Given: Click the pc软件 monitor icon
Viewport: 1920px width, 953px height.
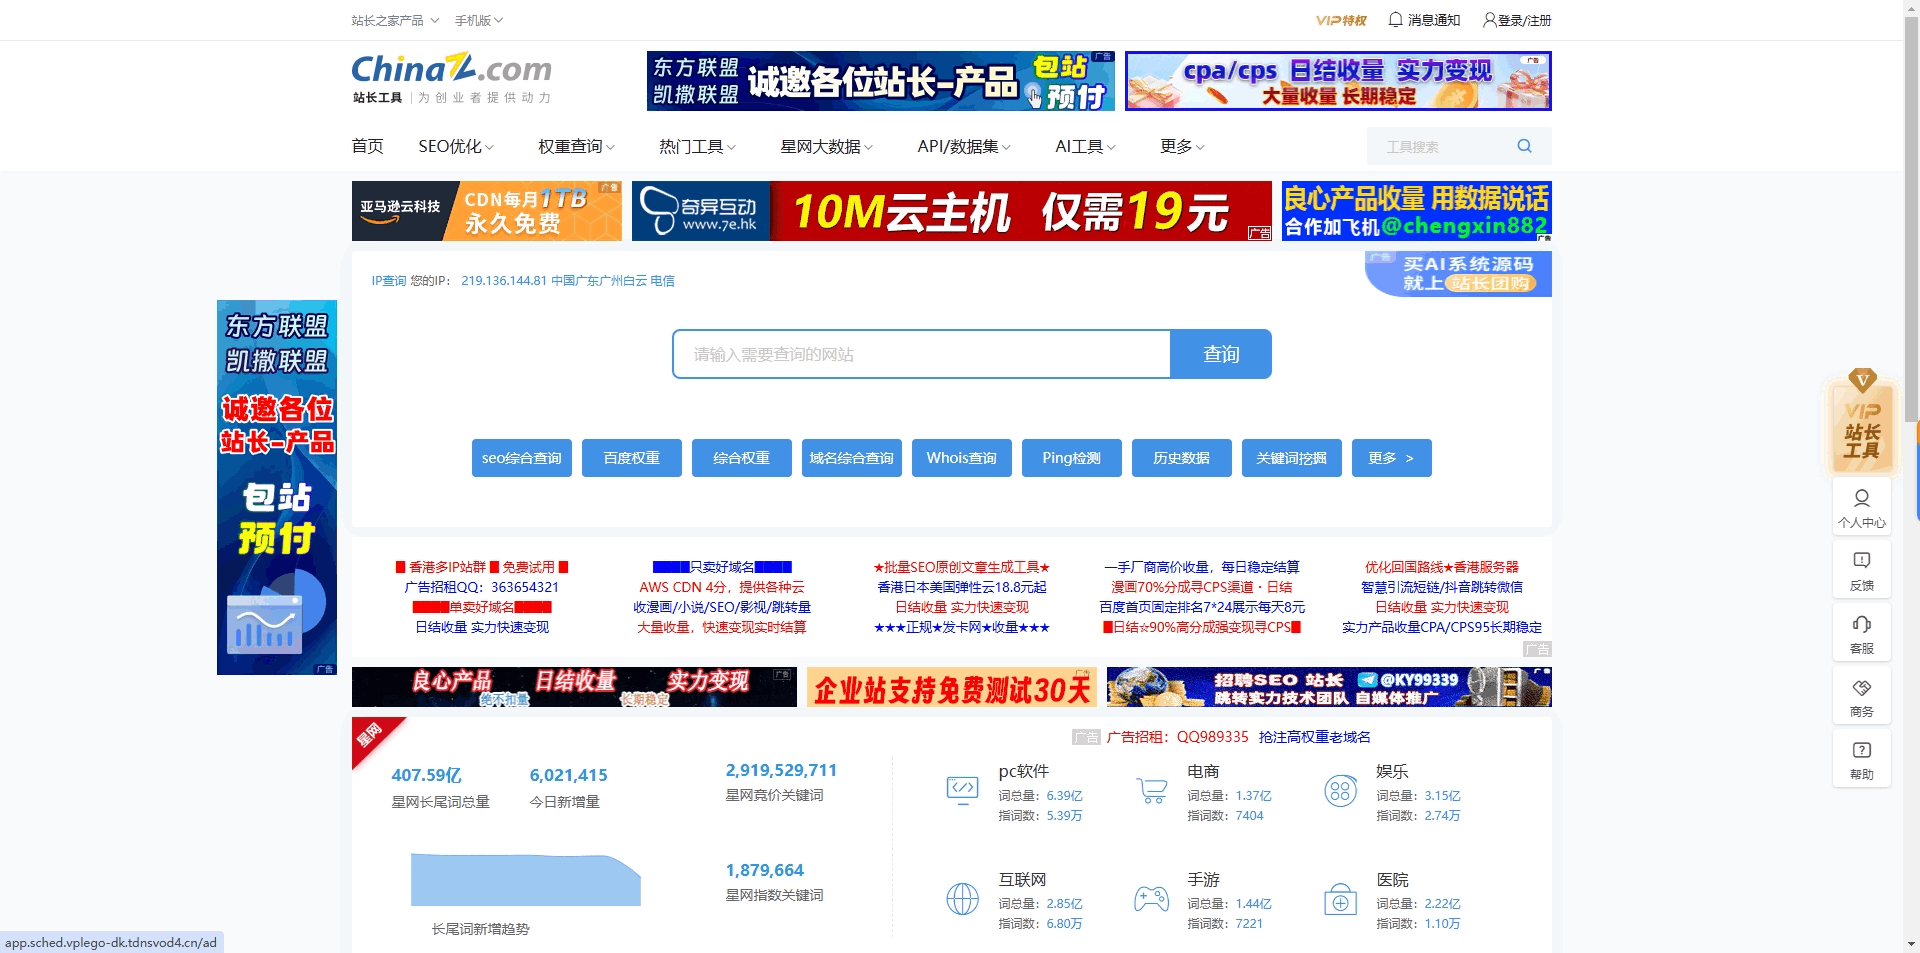Looking at the screenshot, I should click(962, 789).
